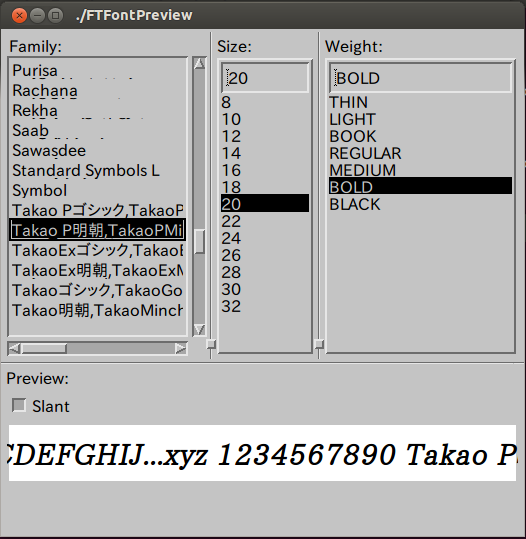
Task: Select size 16
Action: (x=265, y=170)
